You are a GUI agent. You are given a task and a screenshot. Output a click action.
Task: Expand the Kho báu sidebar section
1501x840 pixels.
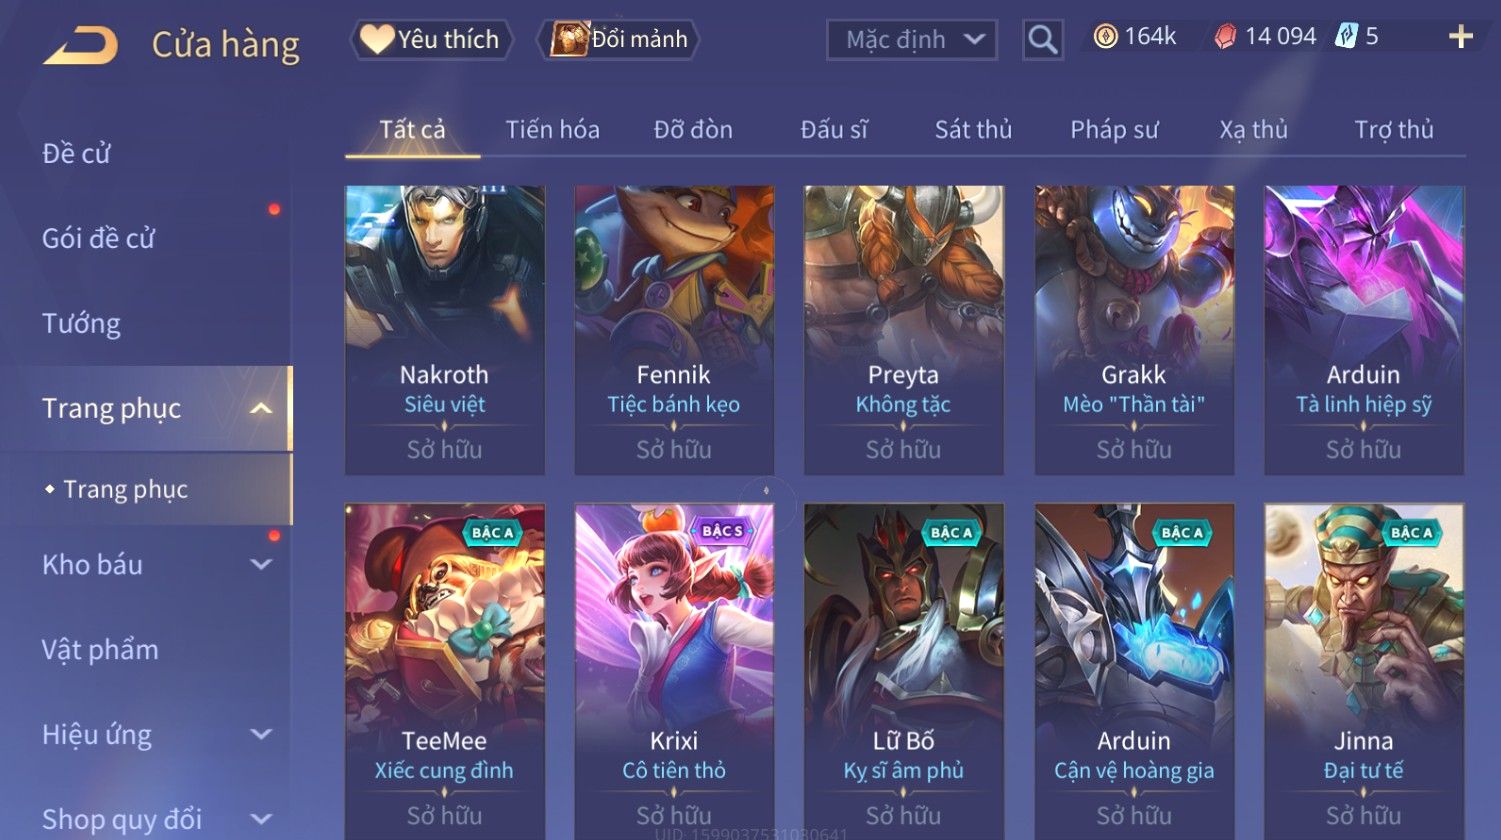(261, 564)
